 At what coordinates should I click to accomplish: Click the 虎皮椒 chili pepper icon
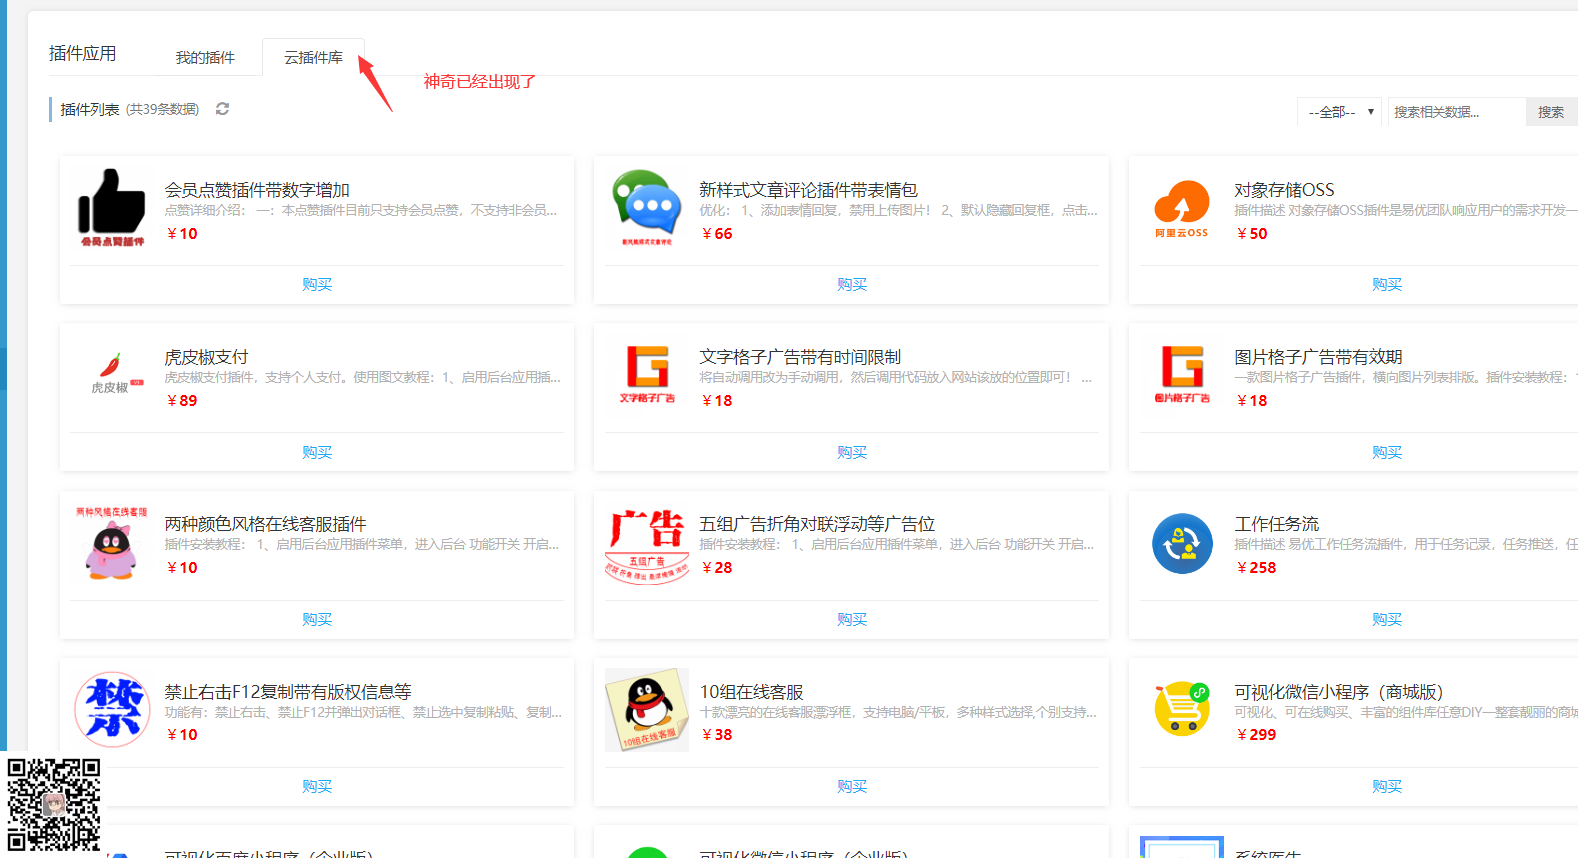pyautogui.click(x=117, y=375)
